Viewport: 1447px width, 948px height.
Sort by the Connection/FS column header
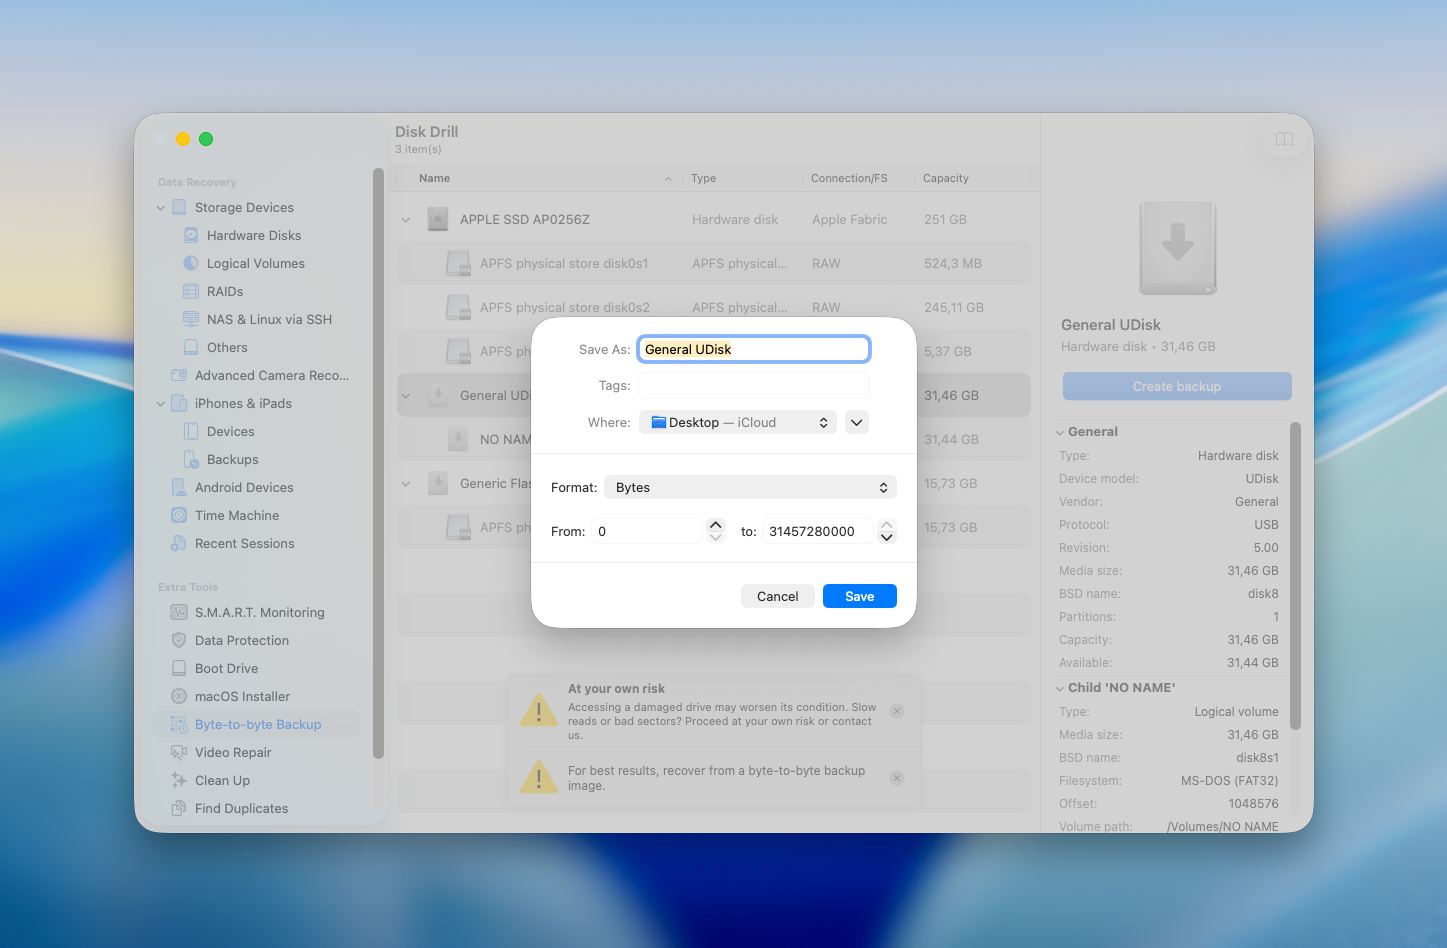coord(858,178)
